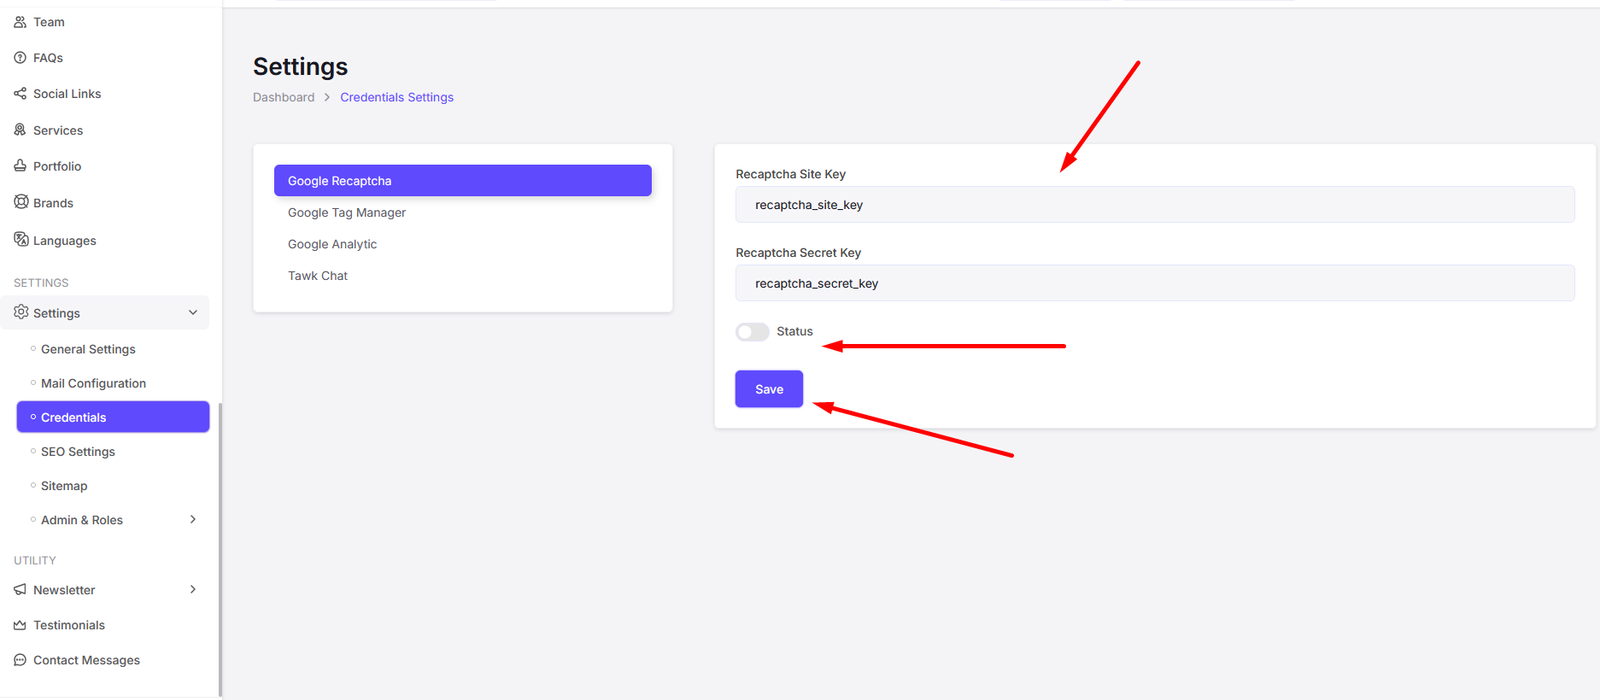Open the Tawk Chat credentials tab
1600x700 pixels.
pos(318,276)
